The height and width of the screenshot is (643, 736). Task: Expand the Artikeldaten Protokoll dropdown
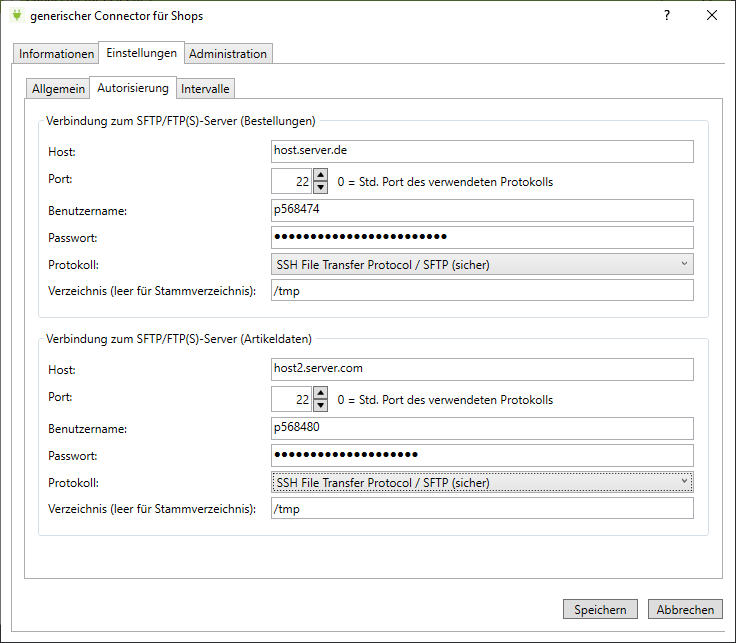(483, 482)
